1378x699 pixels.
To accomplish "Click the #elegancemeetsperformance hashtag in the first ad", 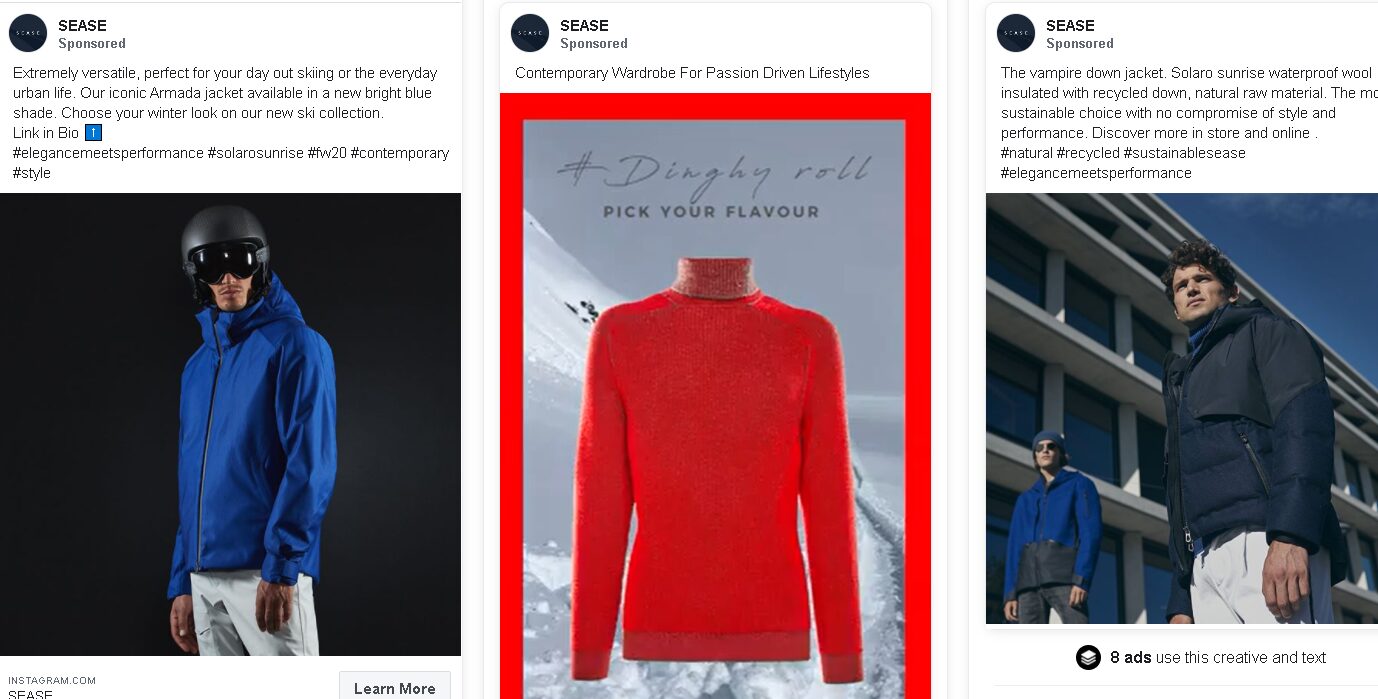I will pyautogui.click(x=108, y=153).
